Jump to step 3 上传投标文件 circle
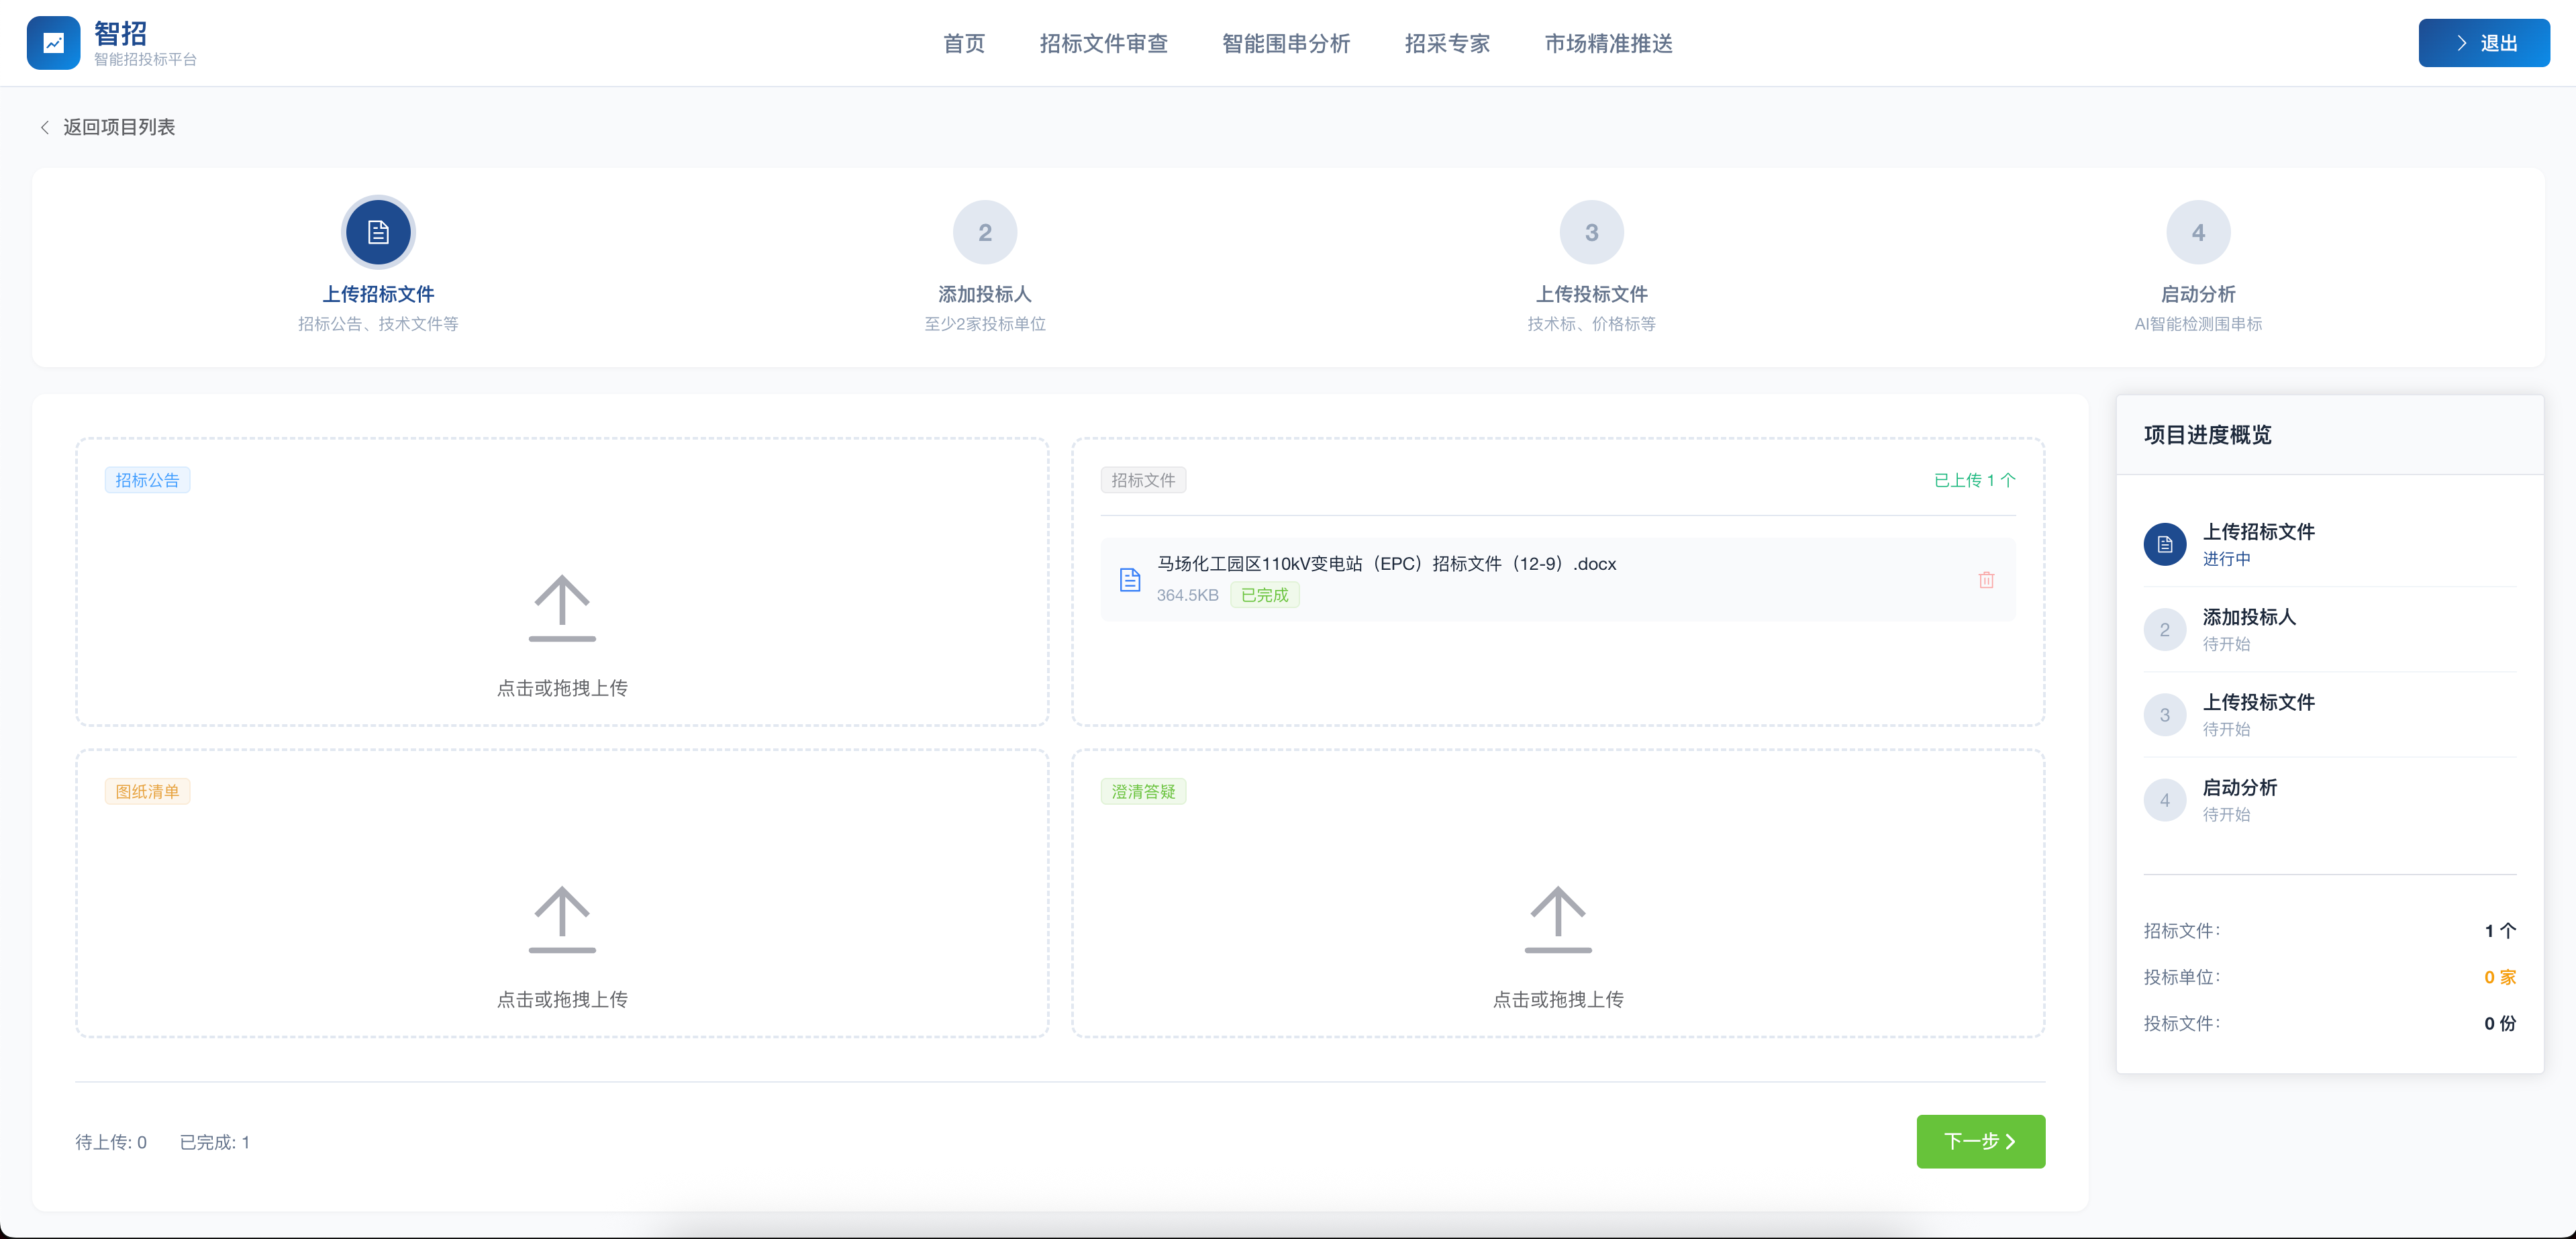Screen dimensions: 2576x1239 pos(1591,232)
